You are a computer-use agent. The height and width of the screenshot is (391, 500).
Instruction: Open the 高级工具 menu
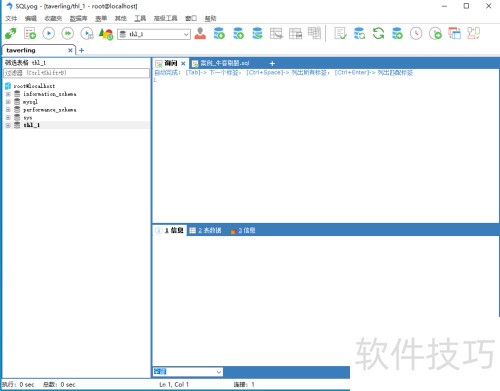(x=165, y=18)
